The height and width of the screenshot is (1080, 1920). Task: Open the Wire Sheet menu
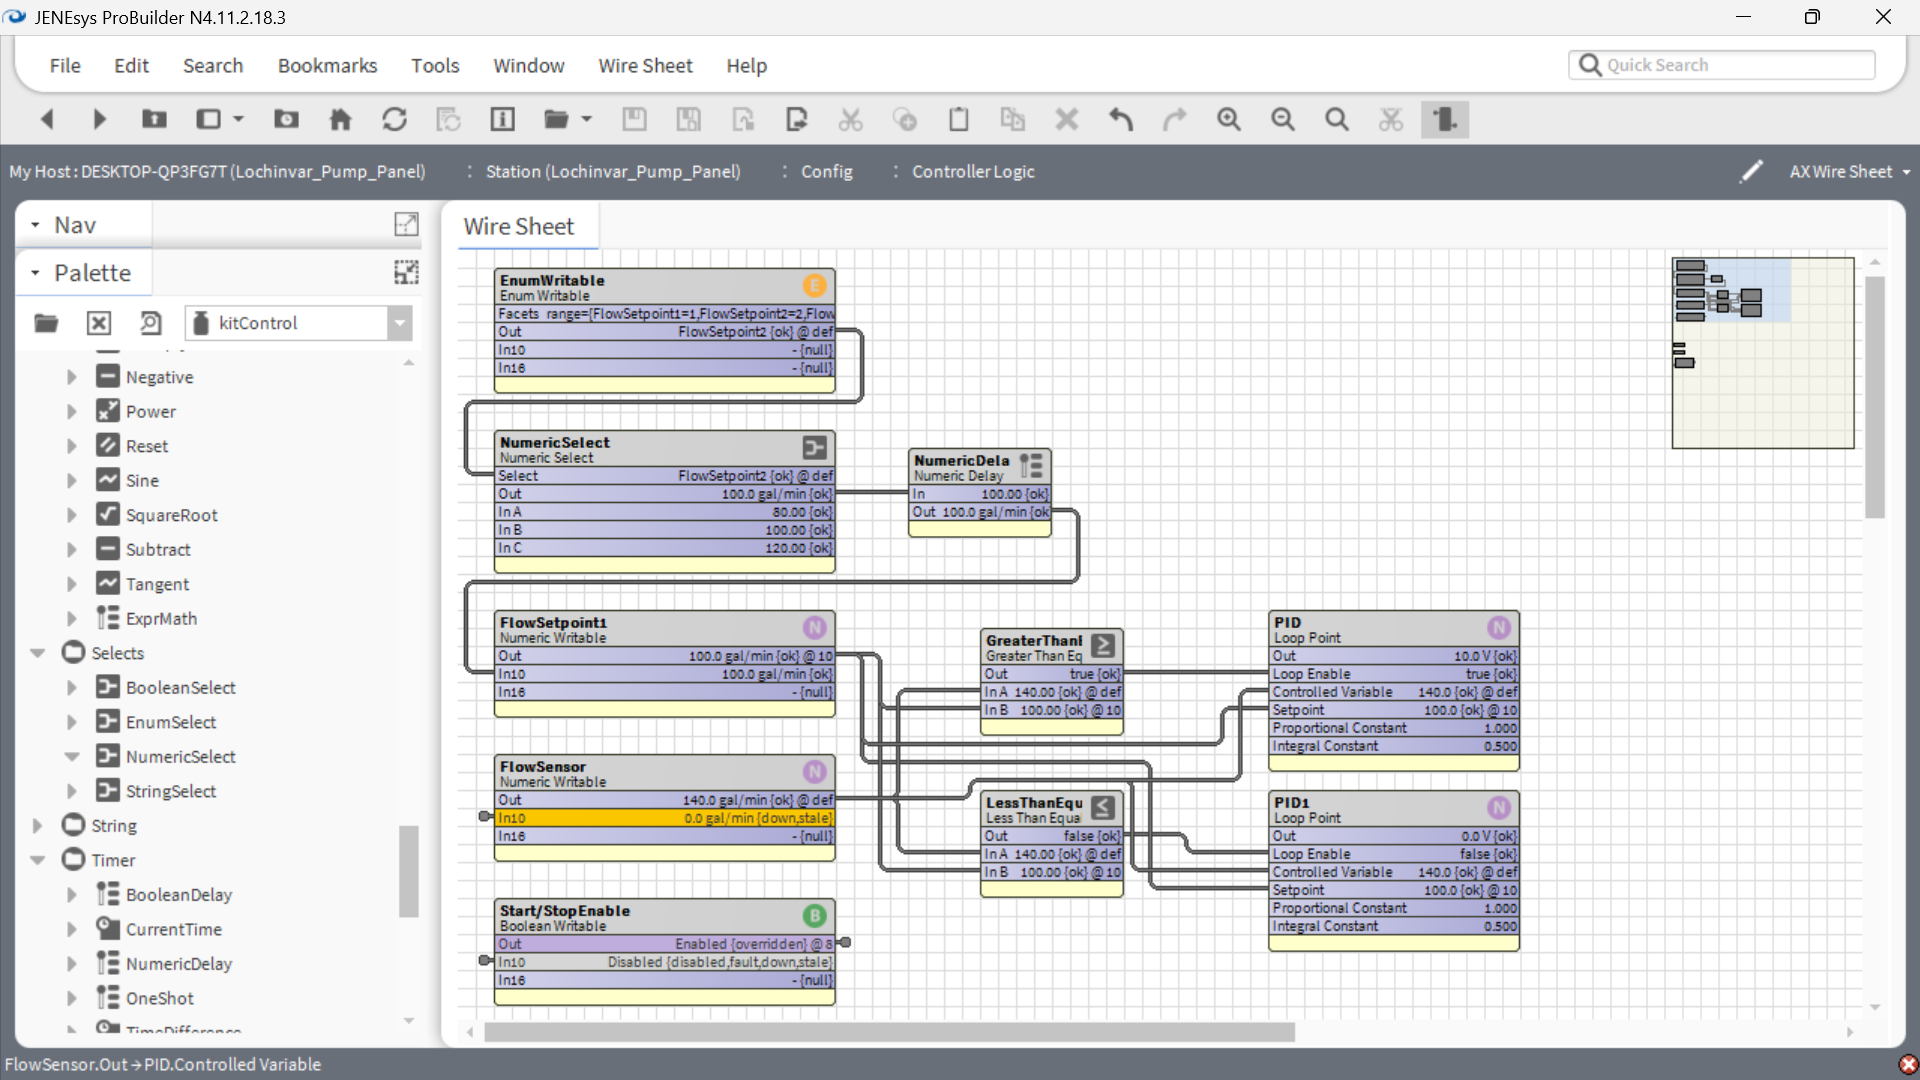(x=645, y=66)
